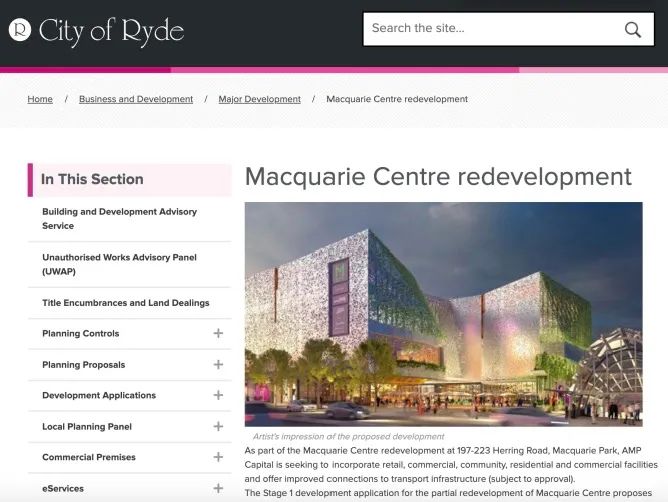The image size is (668, 502).
Task: Open the Planning Proposals menu item
Action: pyautogui.click(x=84, y=365)
